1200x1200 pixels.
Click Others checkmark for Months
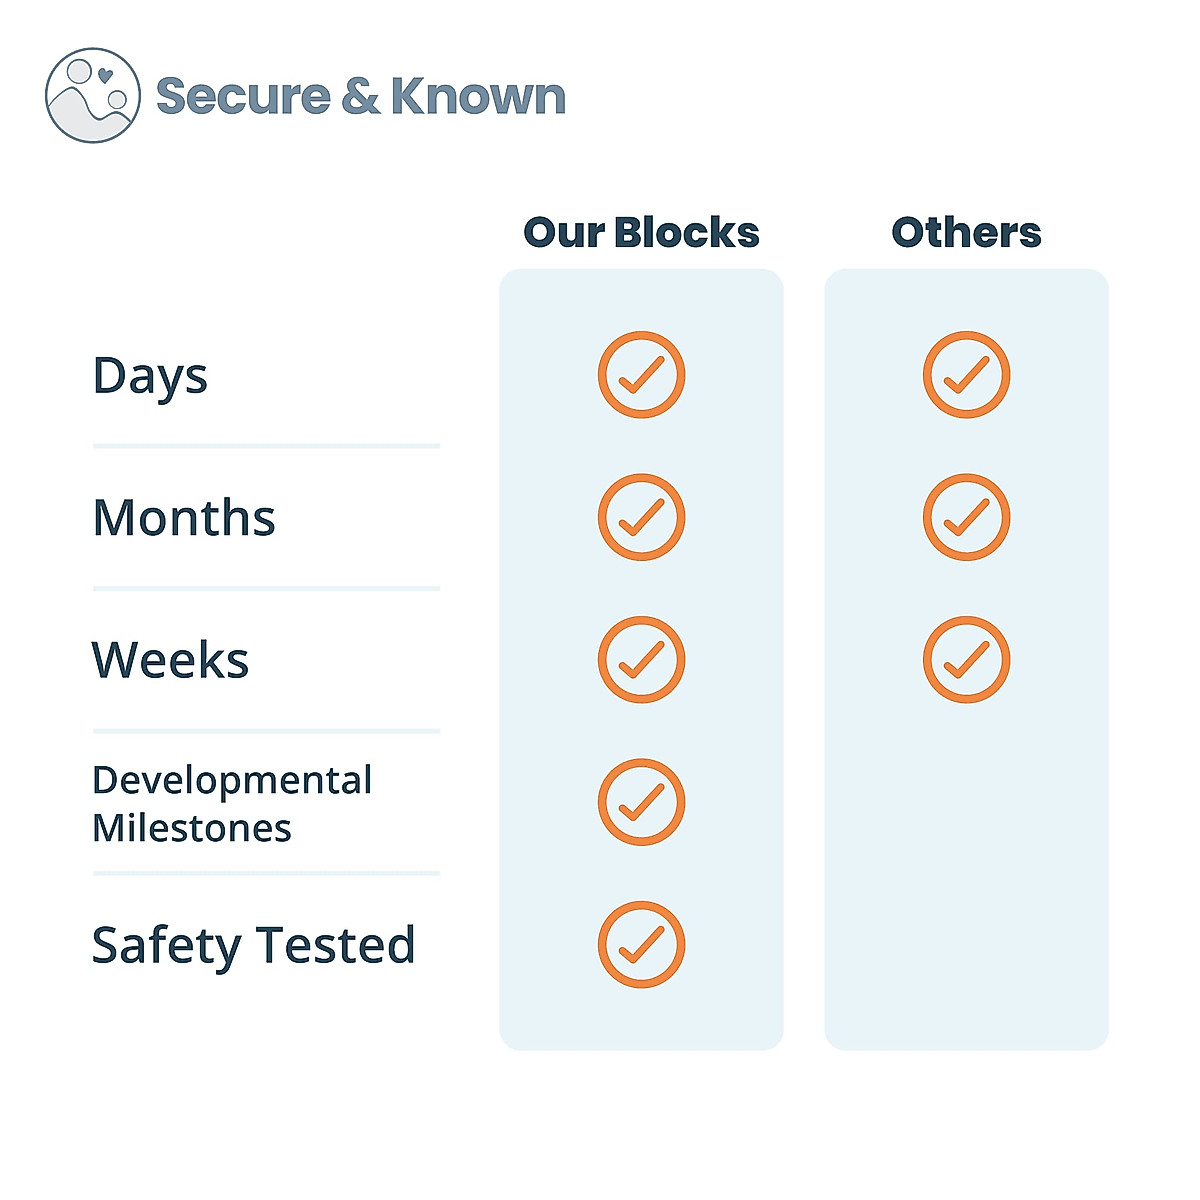[966, 517]
